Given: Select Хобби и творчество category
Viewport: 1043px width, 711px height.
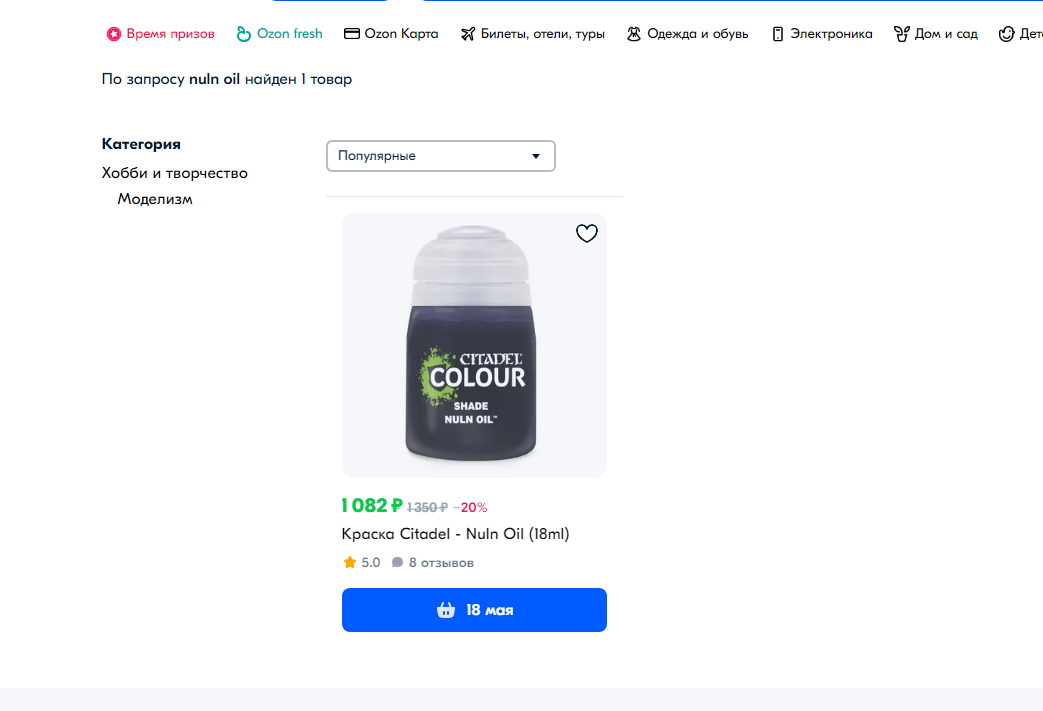Looking at the screenshot, I should pos(174,173).
